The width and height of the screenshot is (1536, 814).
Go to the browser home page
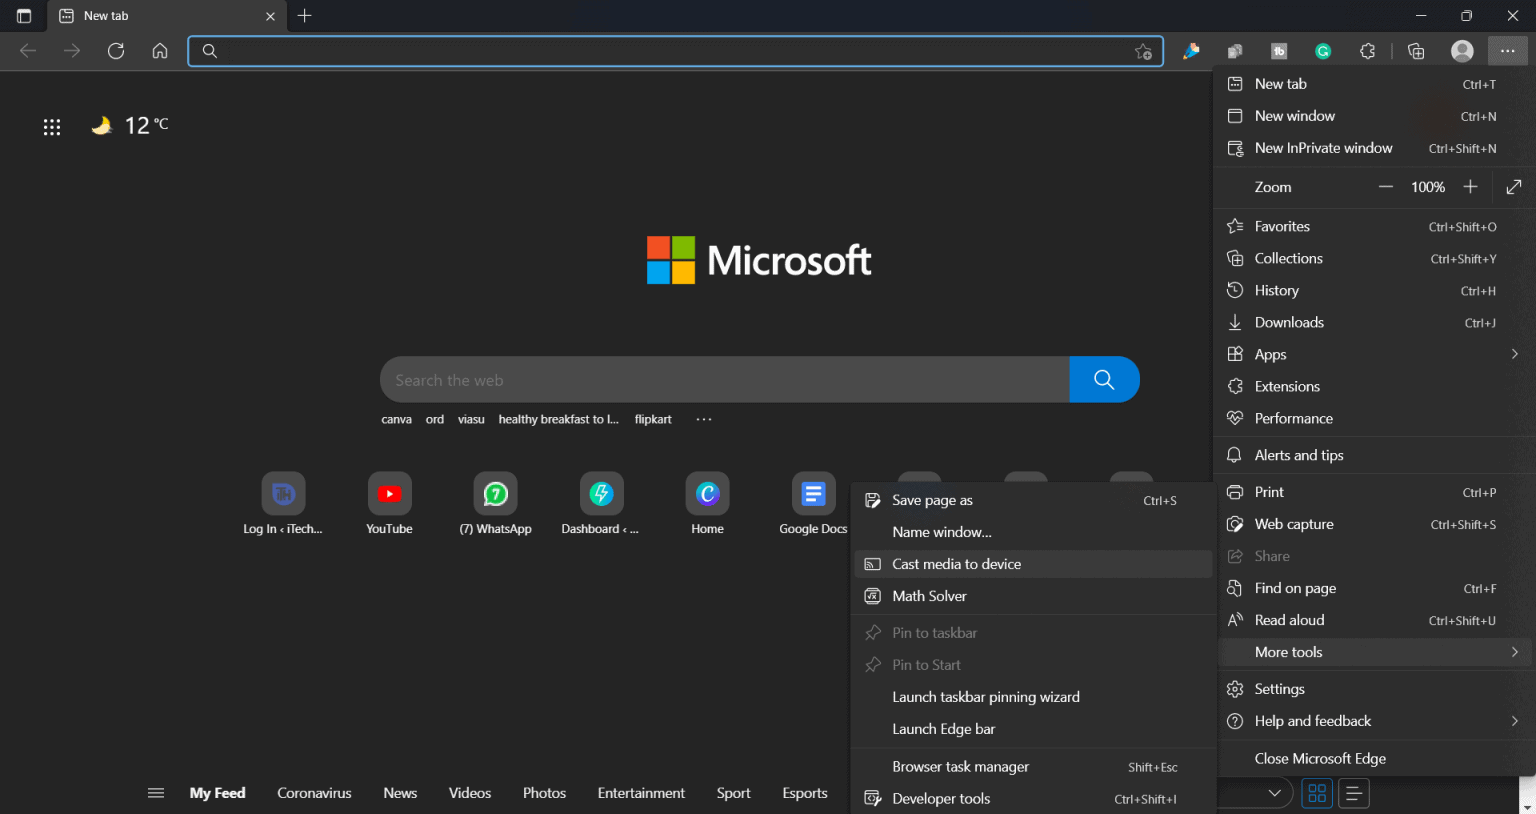tap(160, 51)
